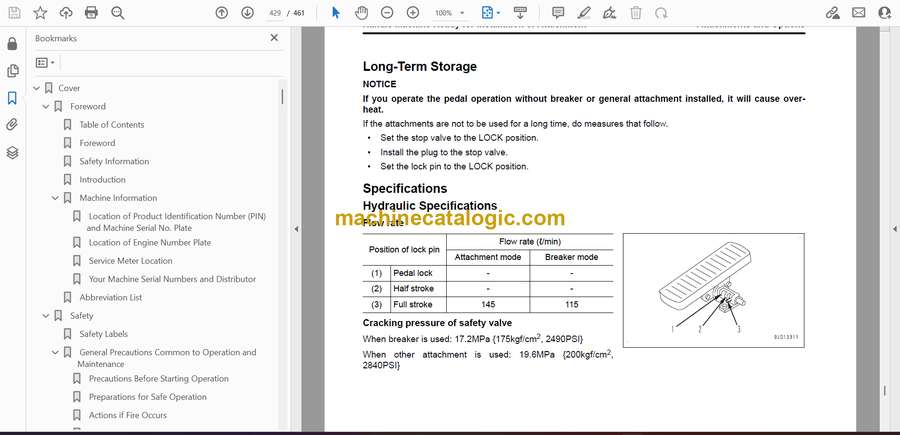Image resolution: width=900 pixels, height=435 pixels.
Task: Print the document
Action: (91, 13)
